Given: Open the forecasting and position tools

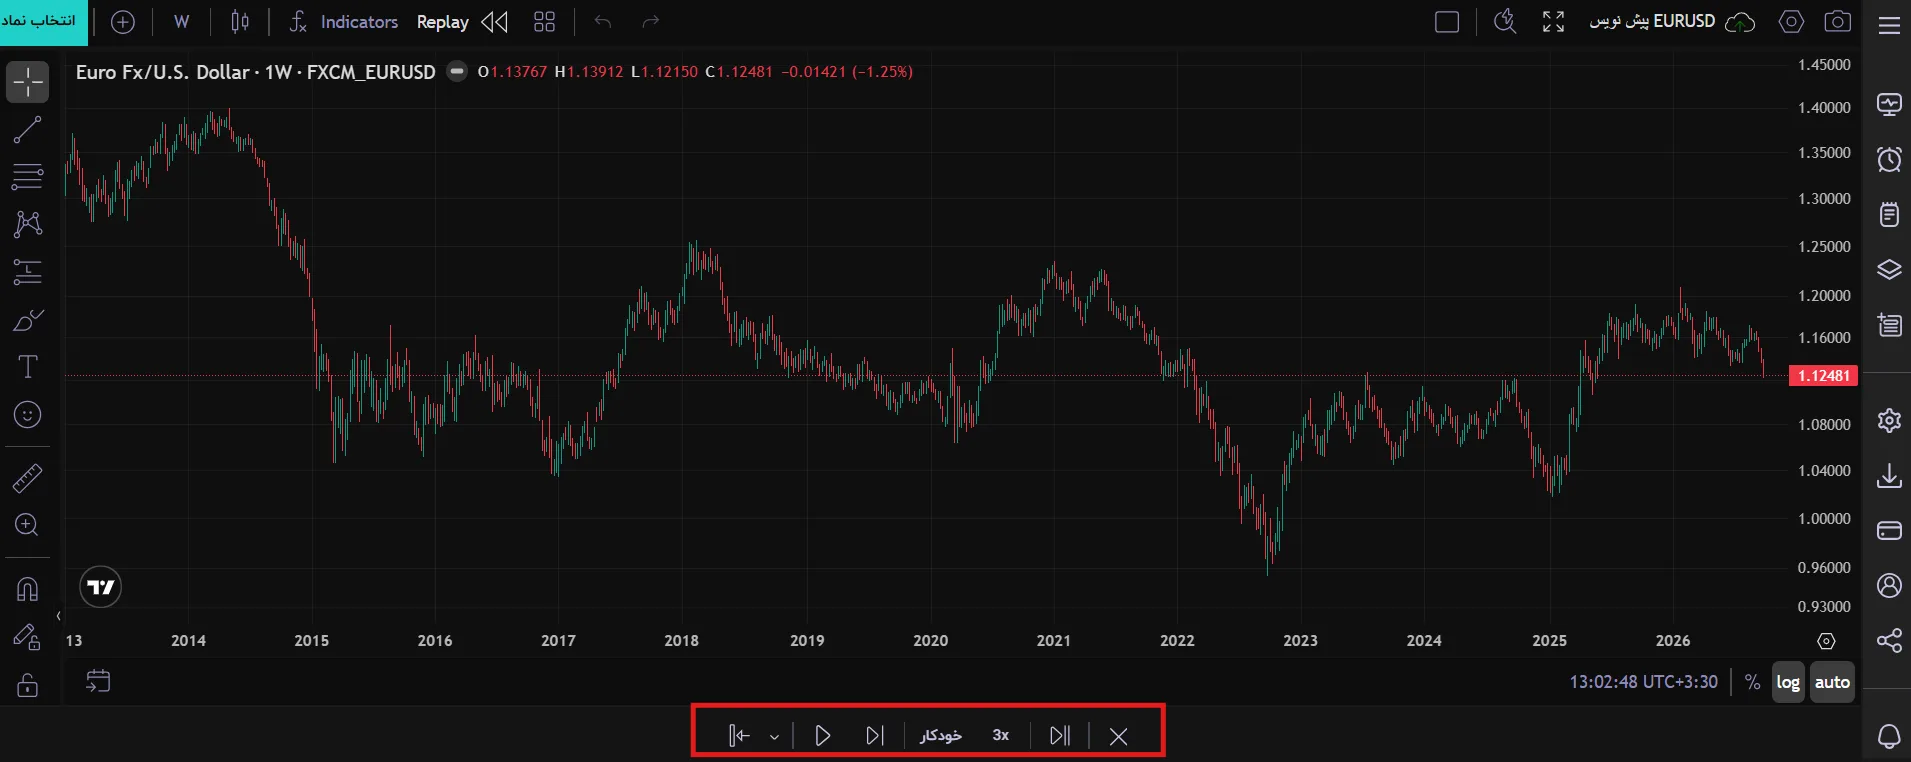Looking at the screenshot, I should click(x=28, y=272).
